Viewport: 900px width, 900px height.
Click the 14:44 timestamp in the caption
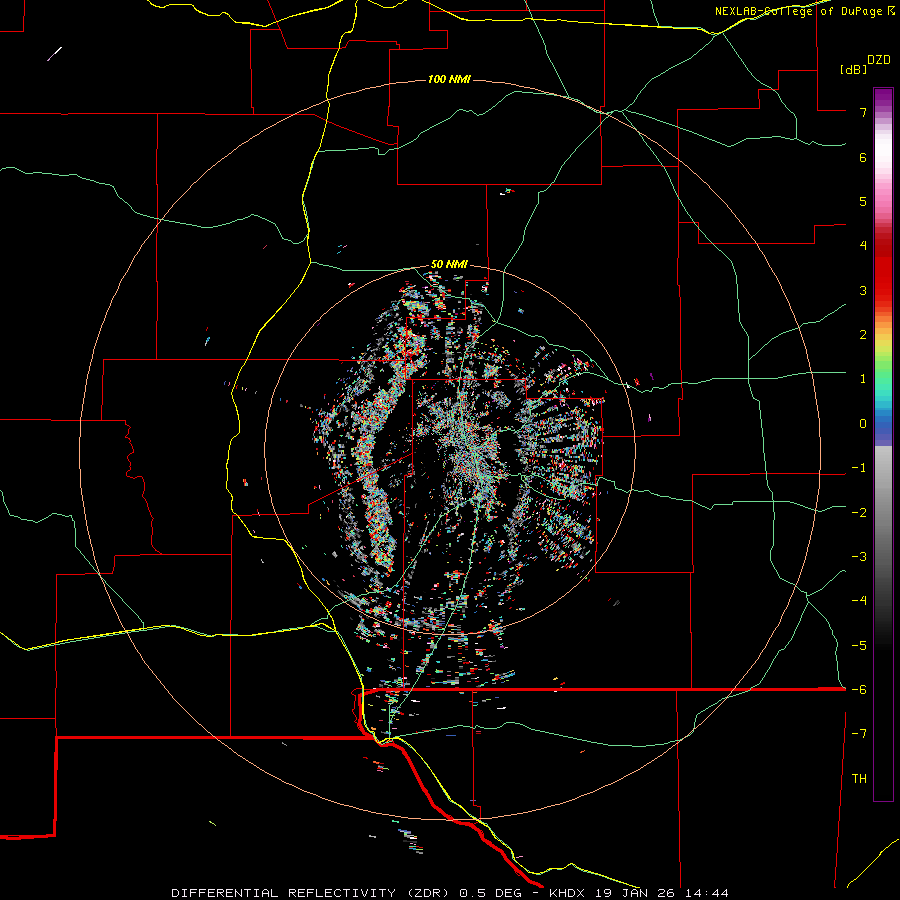pos(707,893)
